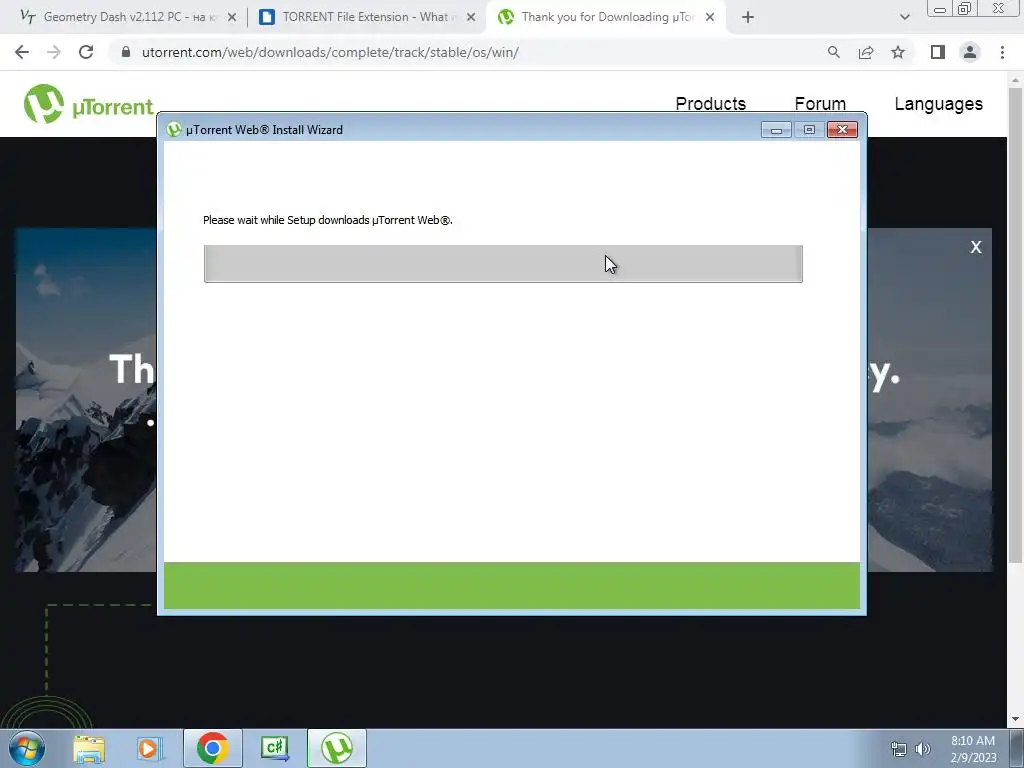Close the Install Wizard window
The width and height of the screenshot is (1024, 768).
(x=842, y=130)
